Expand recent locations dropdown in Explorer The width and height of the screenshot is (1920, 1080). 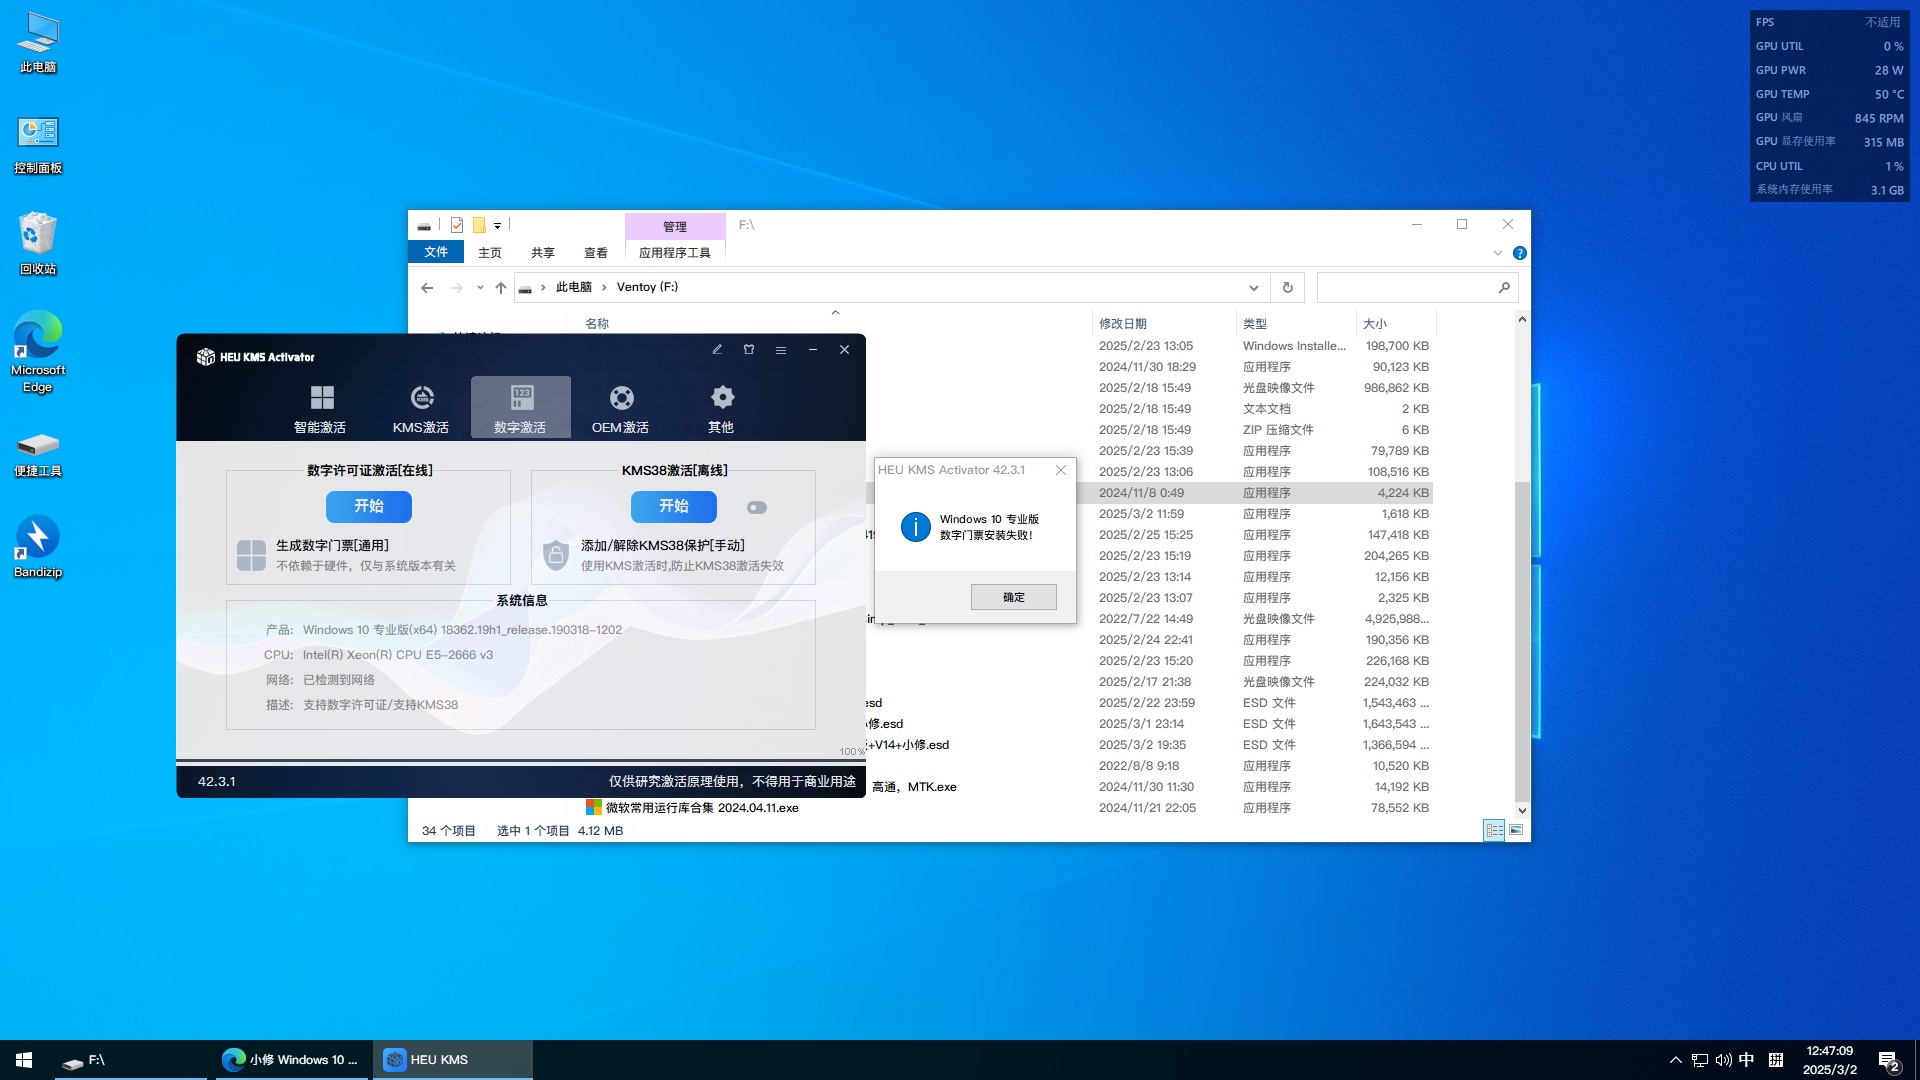point(480,288)
